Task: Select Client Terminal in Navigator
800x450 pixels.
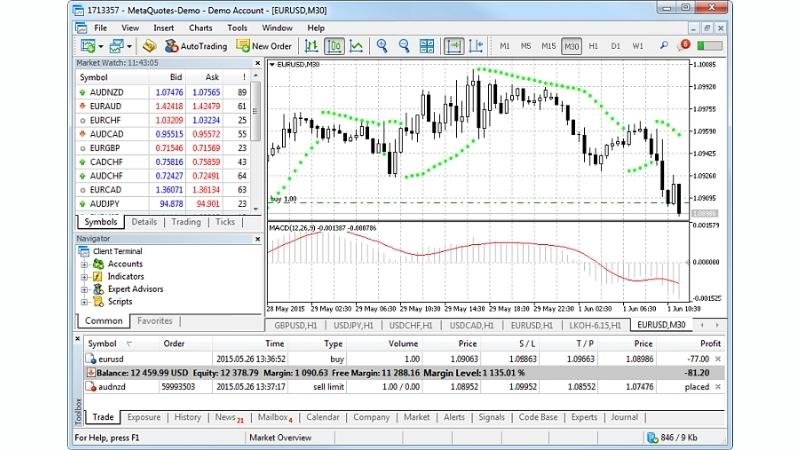Action: click(x=117, y=252)
